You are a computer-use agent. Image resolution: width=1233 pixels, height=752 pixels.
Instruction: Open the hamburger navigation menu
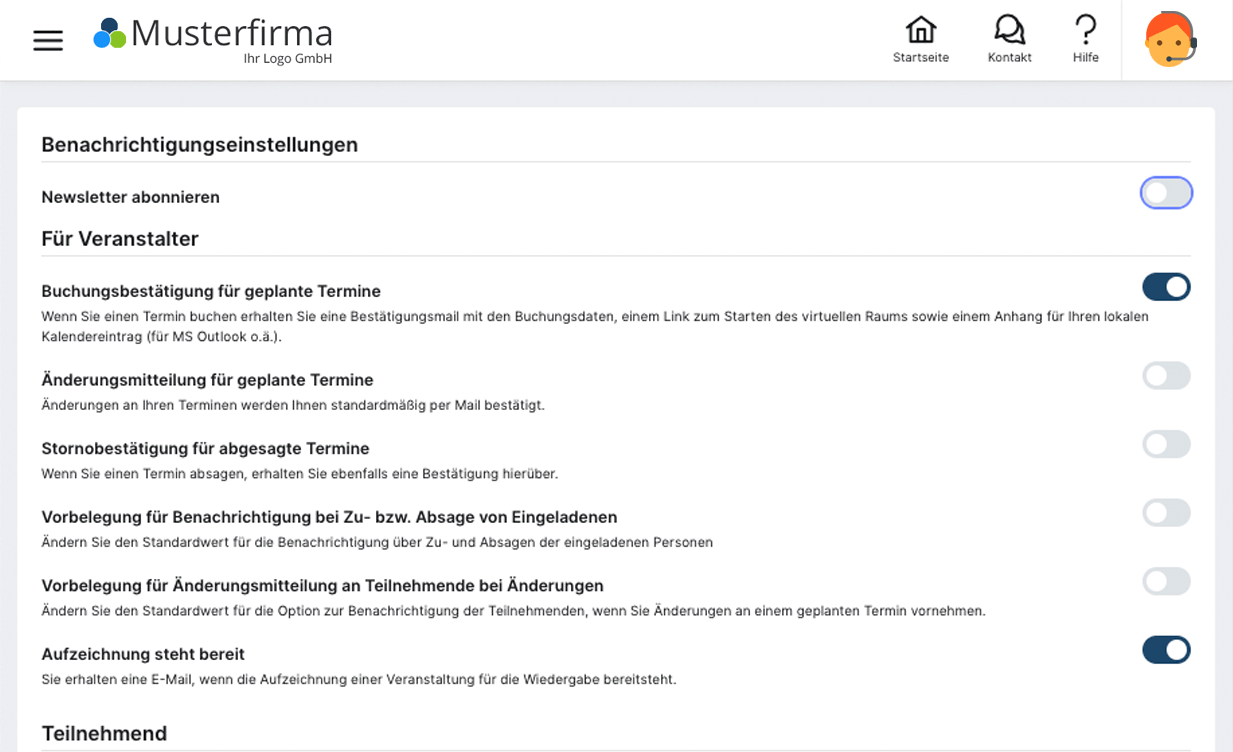pyautogui.click(x=48, y=40)
